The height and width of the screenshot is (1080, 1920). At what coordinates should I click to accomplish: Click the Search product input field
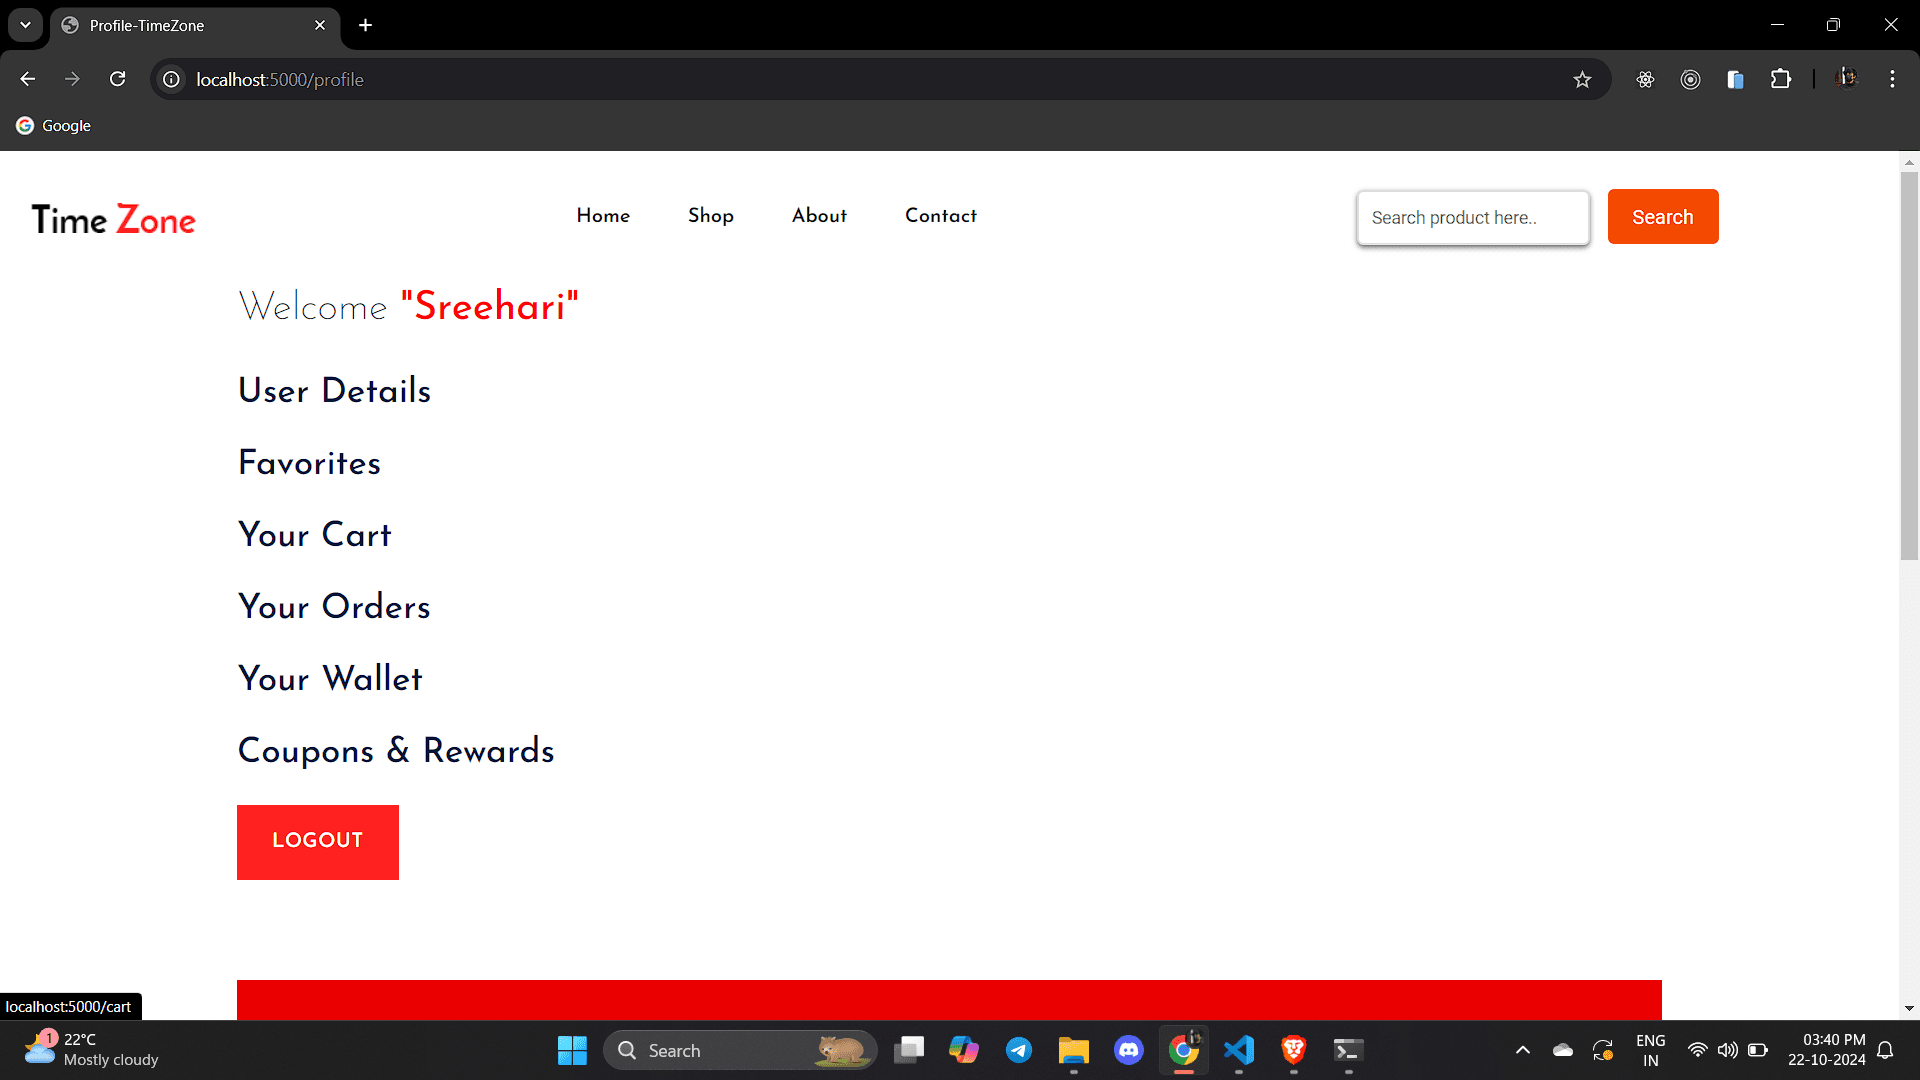[x=1472, y=216]
